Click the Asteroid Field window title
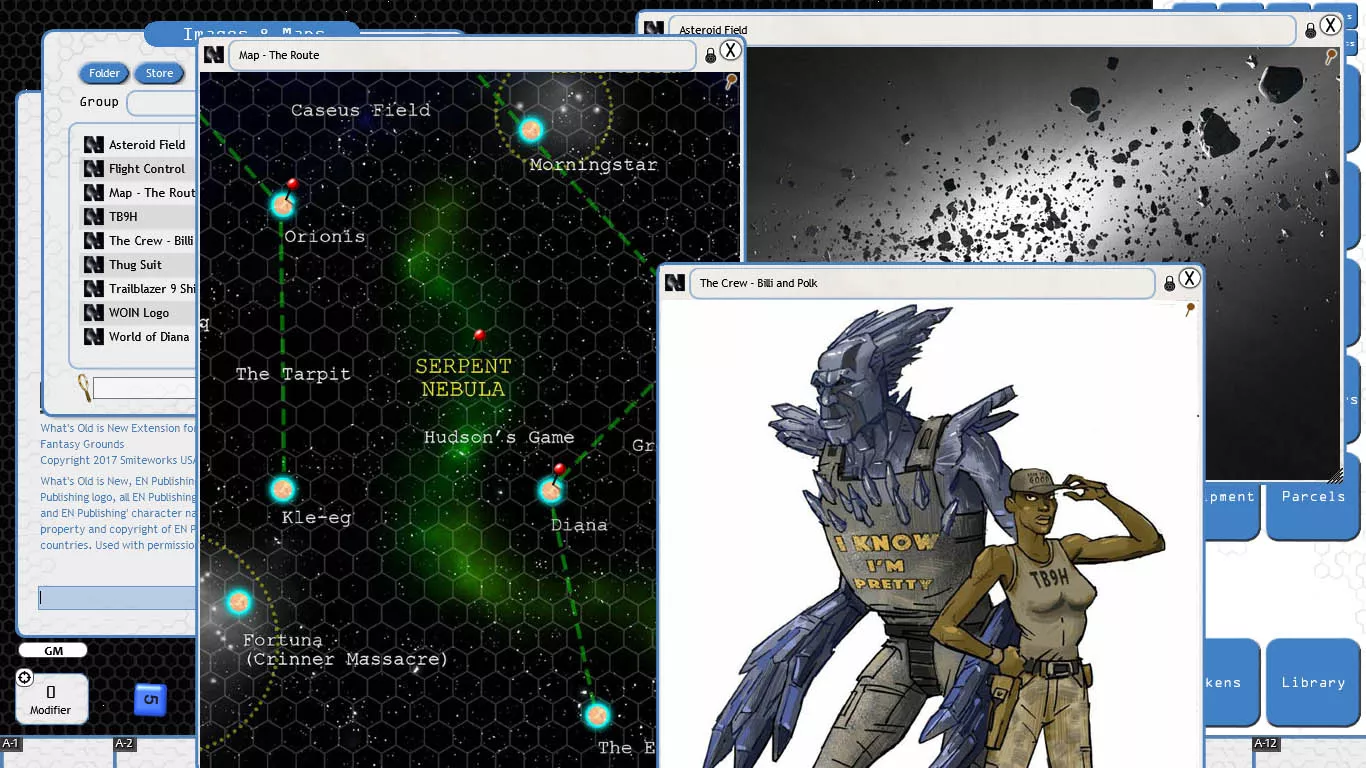 713,31
